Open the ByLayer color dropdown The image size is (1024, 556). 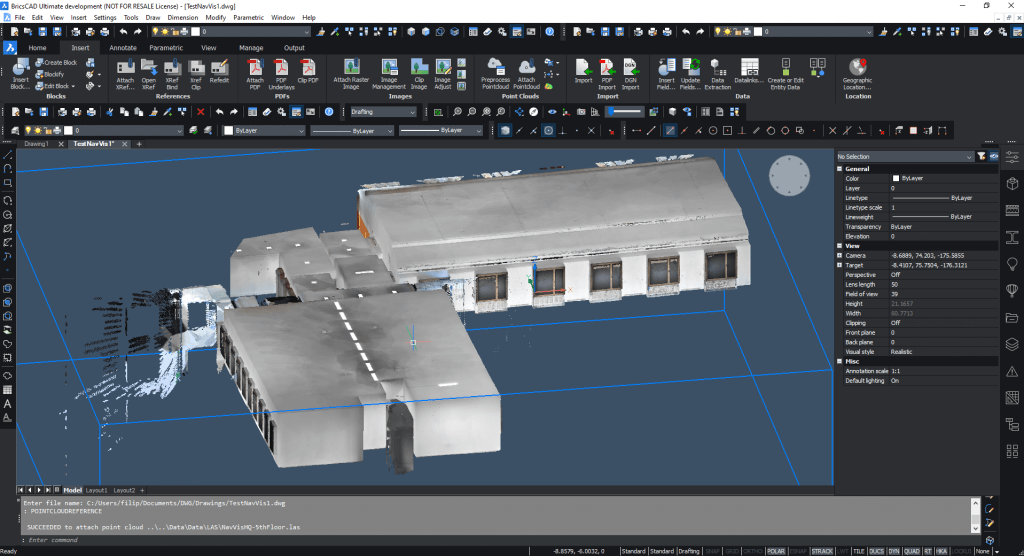pos(264,131)
